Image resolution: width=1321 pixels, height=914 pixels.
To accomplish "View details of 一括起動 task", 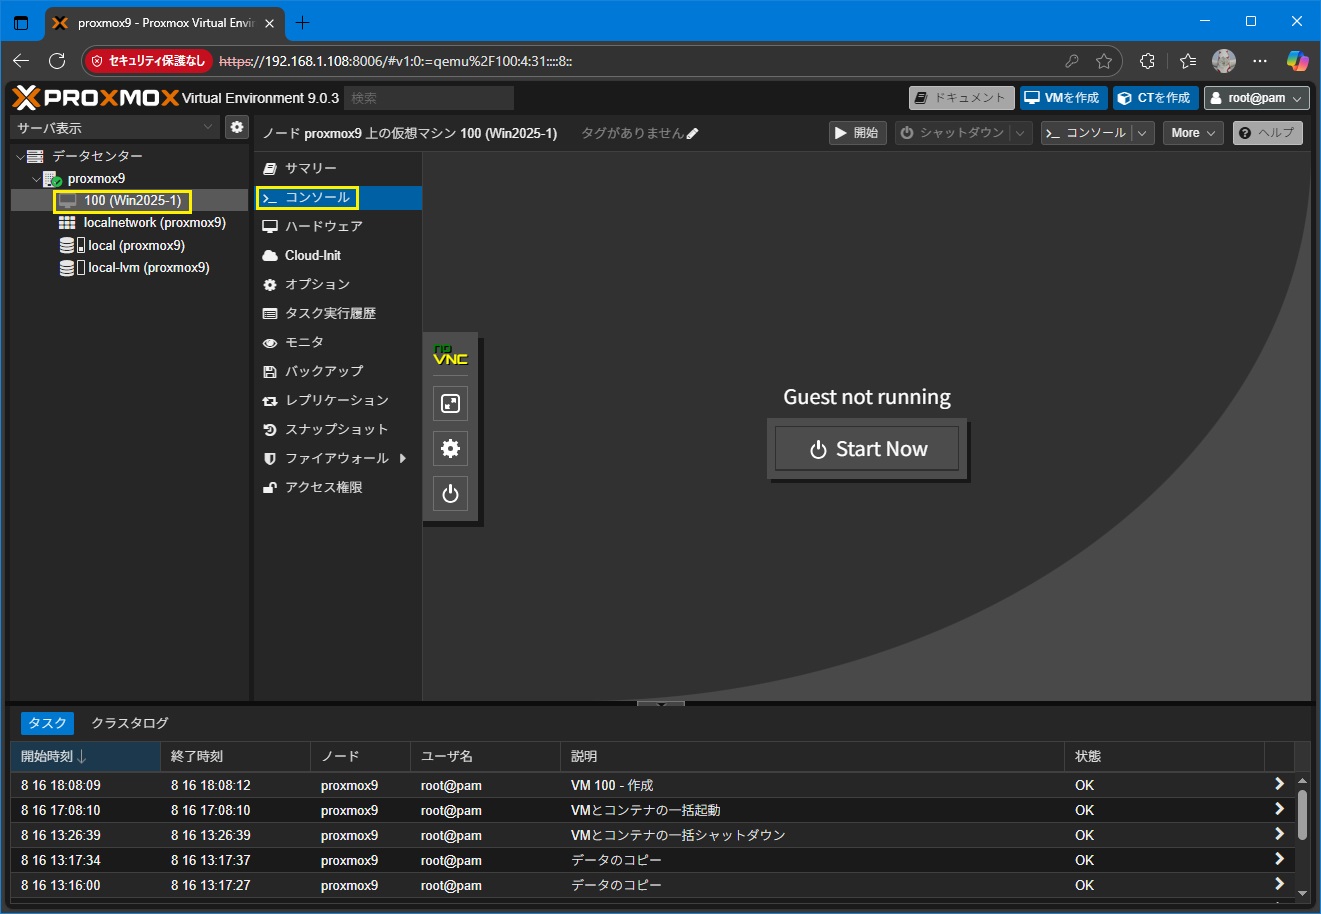I will (x=1279, y=809).
